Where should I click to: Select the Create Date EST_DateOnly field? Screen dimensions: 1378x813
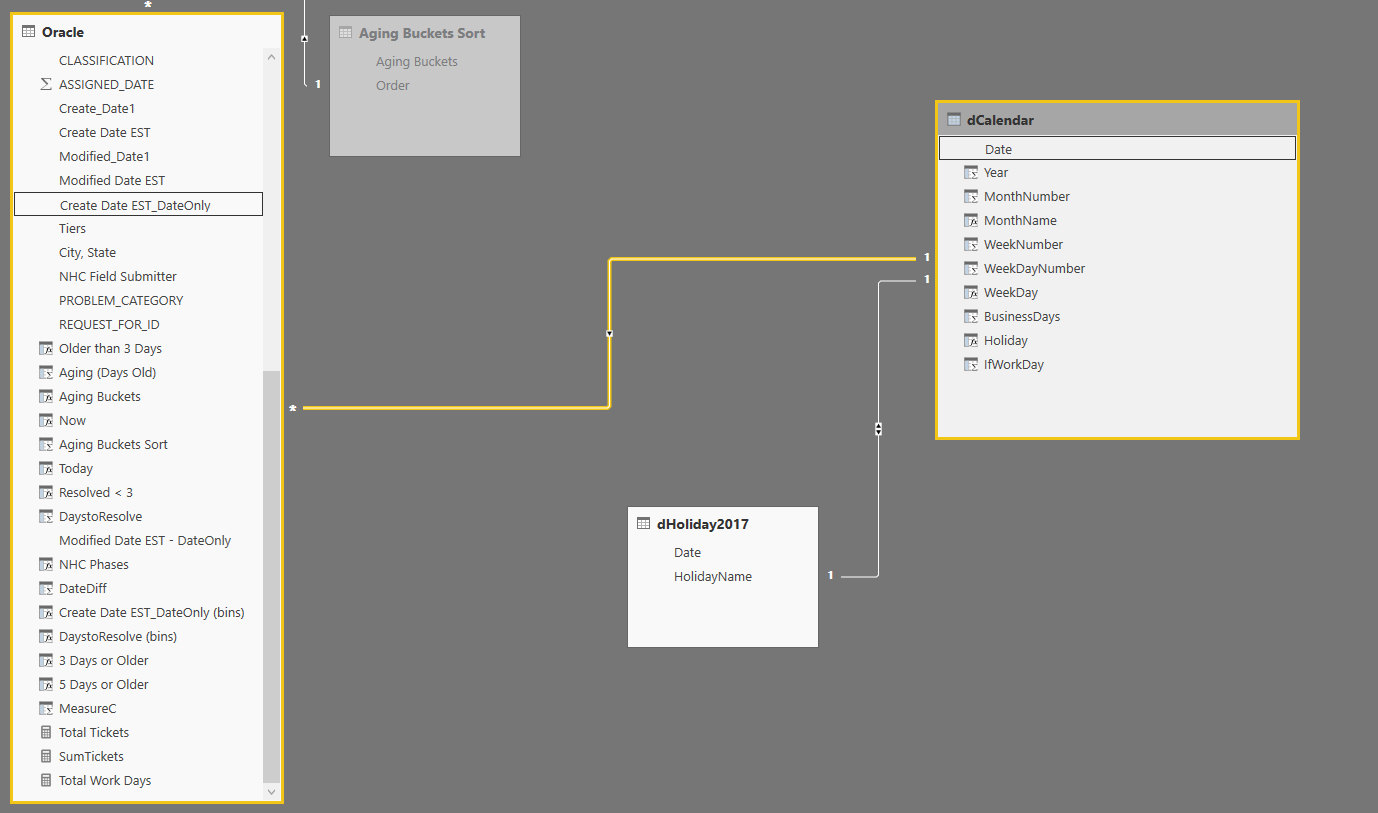(138, 205)
